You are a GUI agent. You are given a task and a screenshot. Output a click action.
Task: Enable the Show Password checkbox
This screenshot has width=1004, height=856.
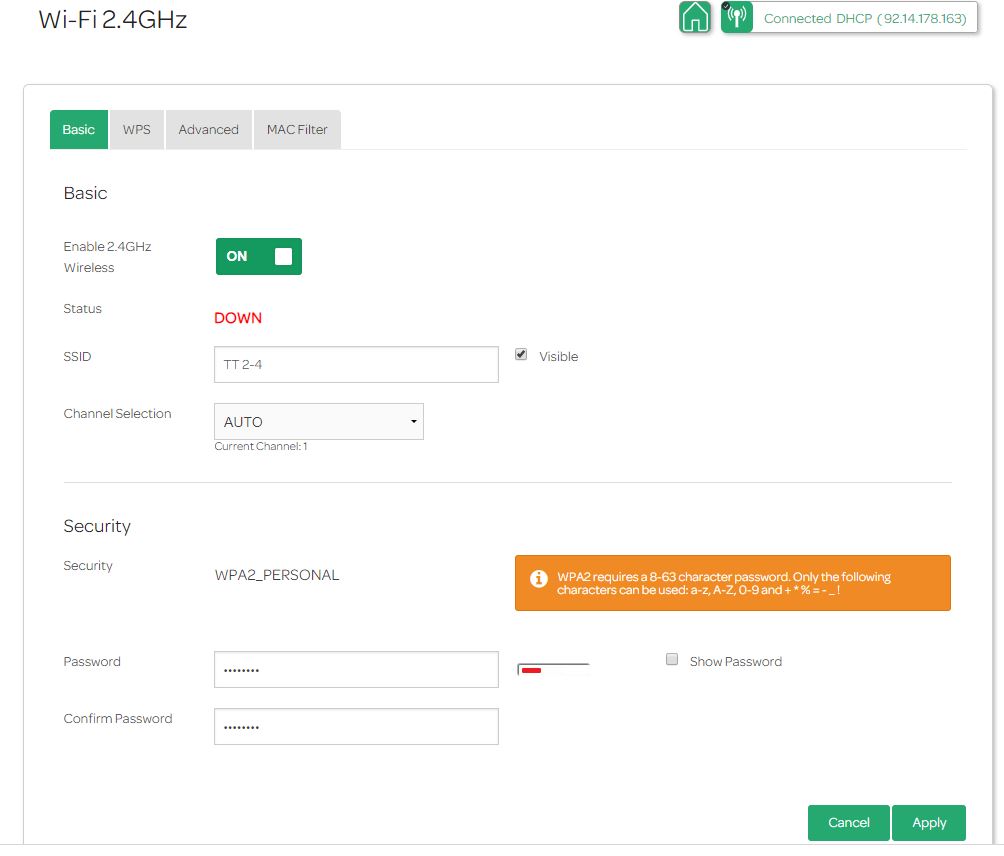click(x=672, y=660)
